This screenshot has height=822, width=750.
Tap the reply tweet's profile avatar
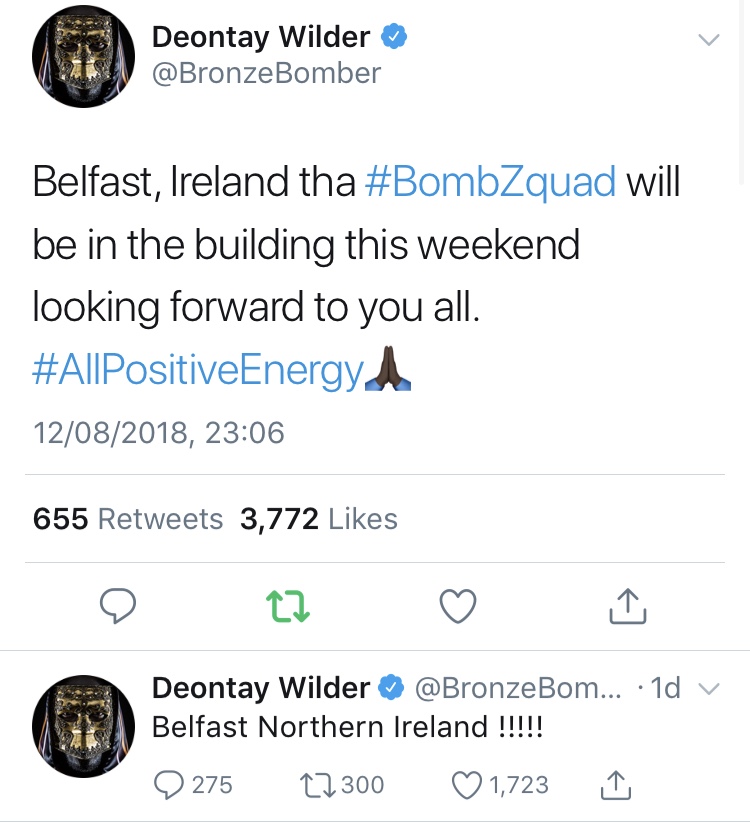click(84, 726)
